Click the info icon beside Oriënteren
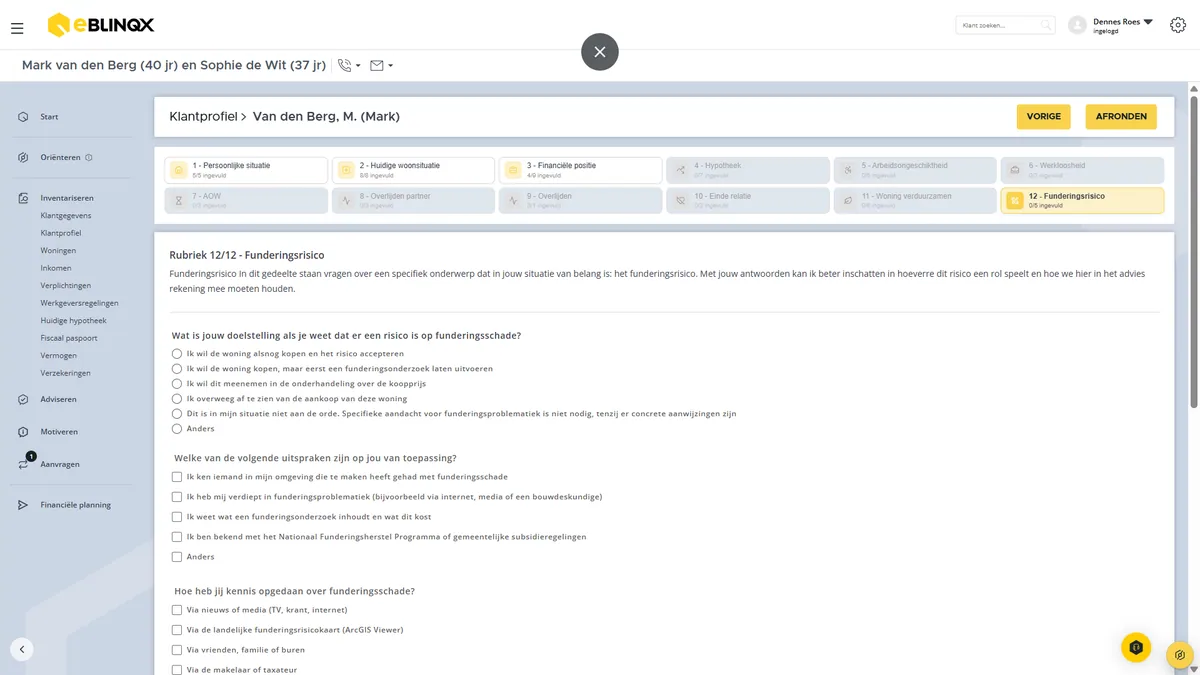 (89, 158)
